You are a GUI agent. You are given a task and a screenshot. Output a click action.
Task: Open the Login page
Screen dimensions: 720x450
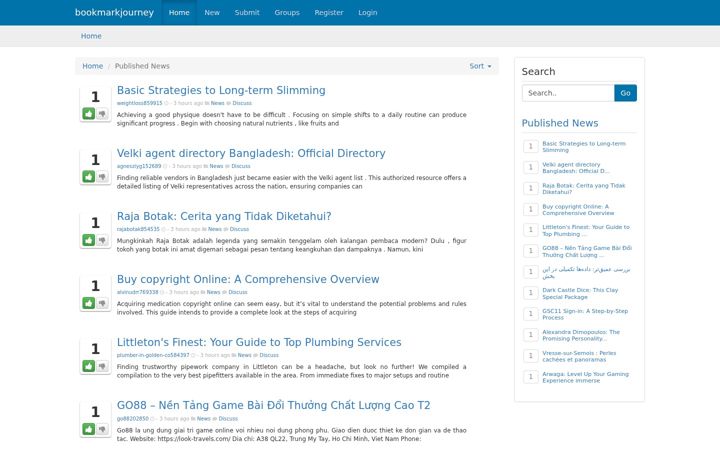368,12
